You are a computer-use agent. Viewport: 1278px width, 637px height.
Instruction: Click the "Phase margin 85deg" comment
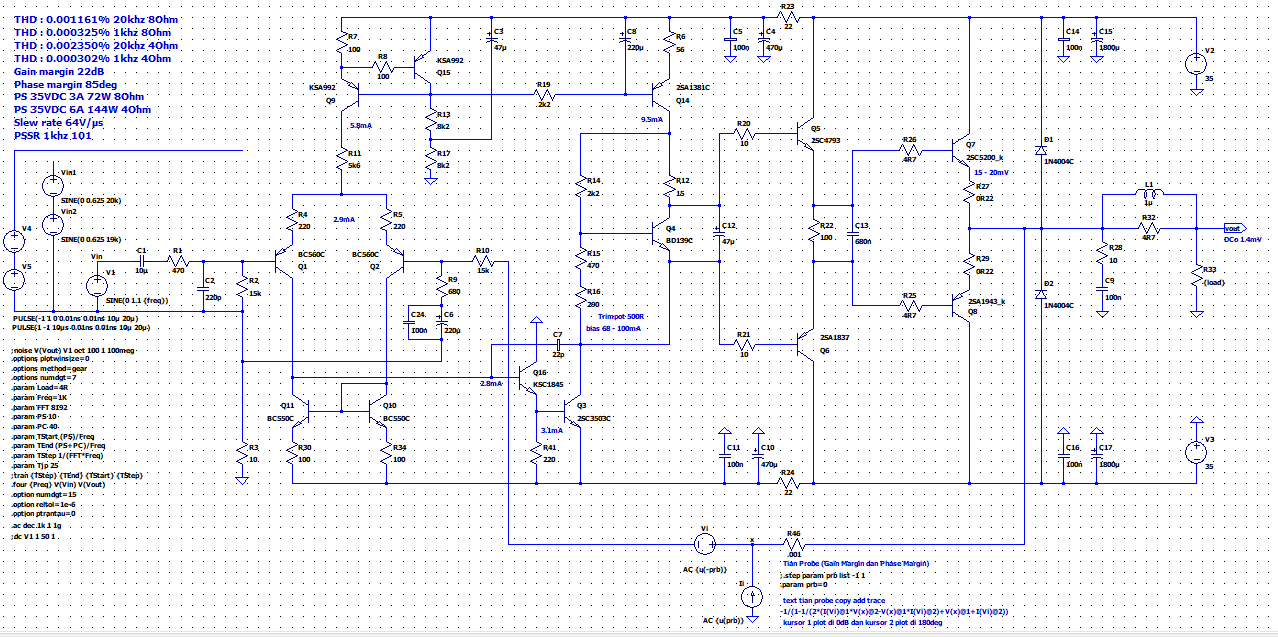coord(65,84)
